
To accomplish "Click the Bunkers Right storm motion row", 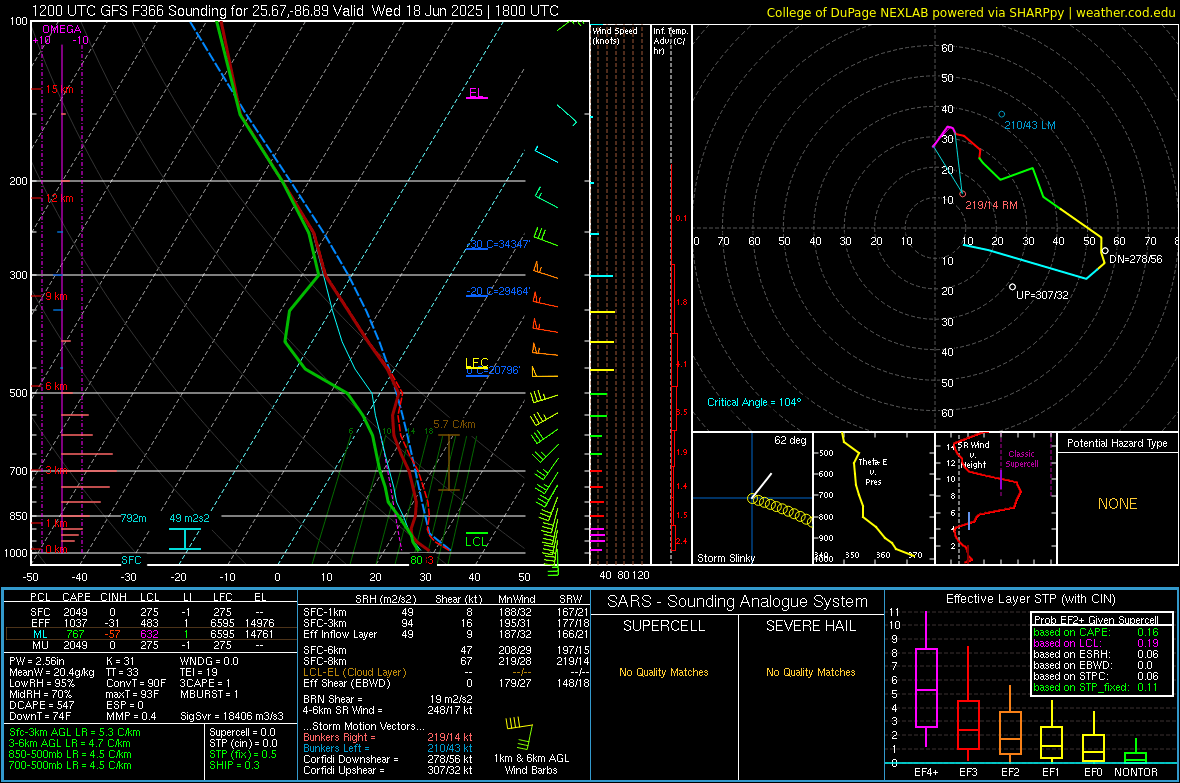I will pyautogui.click(x=388, y=737).
